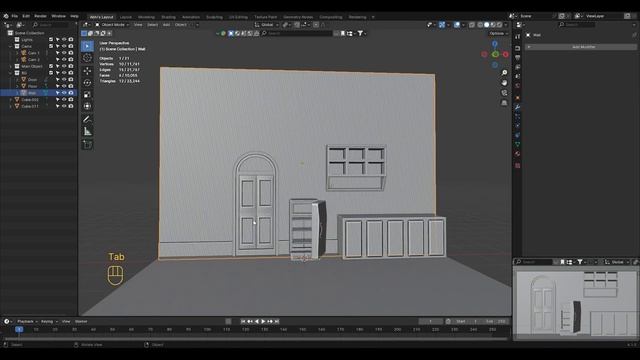Open the viewport View menu button
Screen dimensions: 640x360
point(138,25)
